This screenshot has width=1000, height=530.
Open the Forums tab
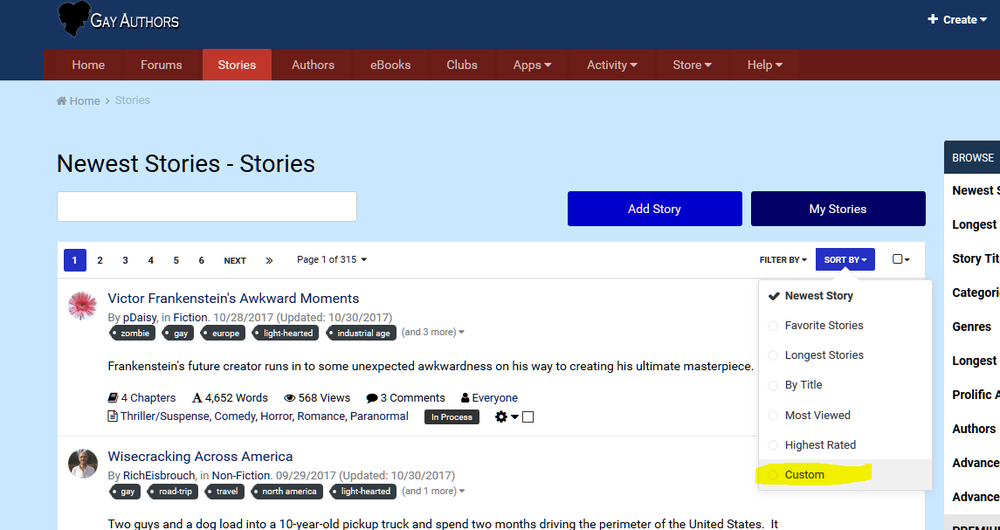(x=161, y=64)
